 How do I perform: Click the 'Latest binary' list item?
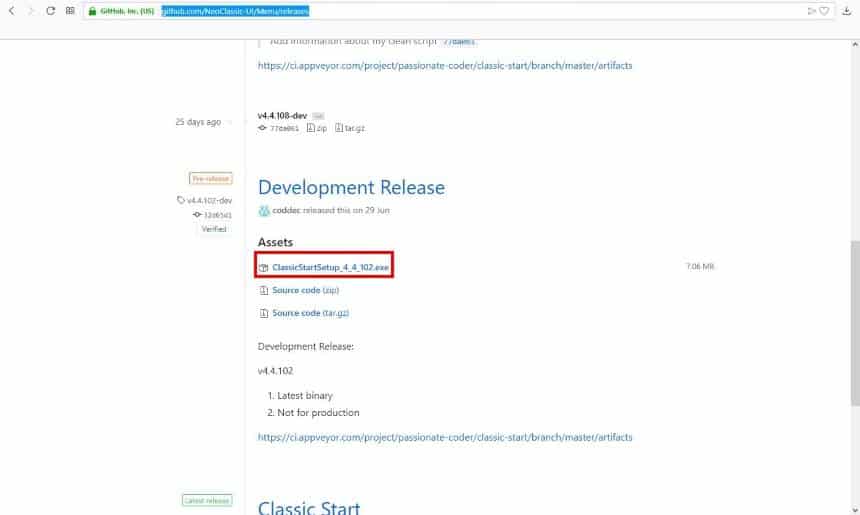click(x=305, y=396)
